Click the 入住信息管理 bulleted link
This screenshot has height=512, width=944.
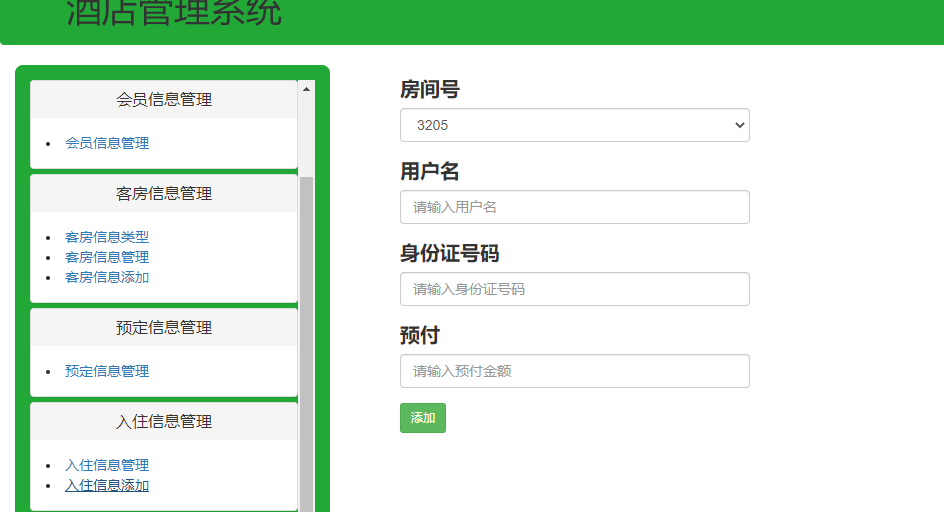point(107,465)
